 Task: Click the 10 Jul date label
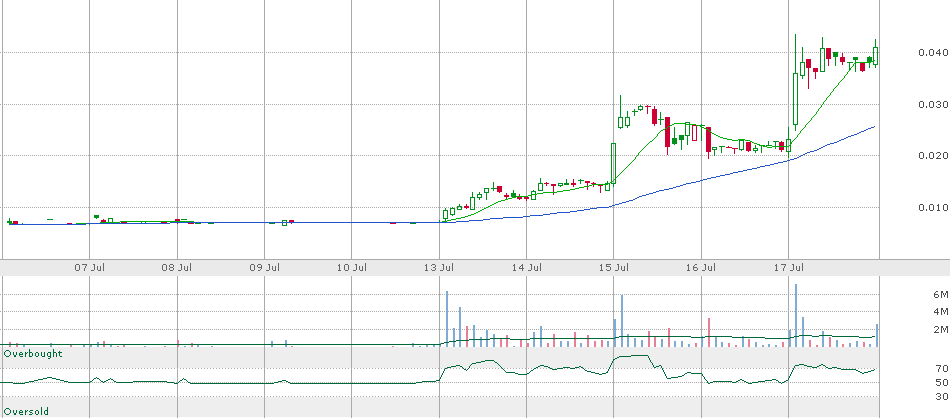353,267
